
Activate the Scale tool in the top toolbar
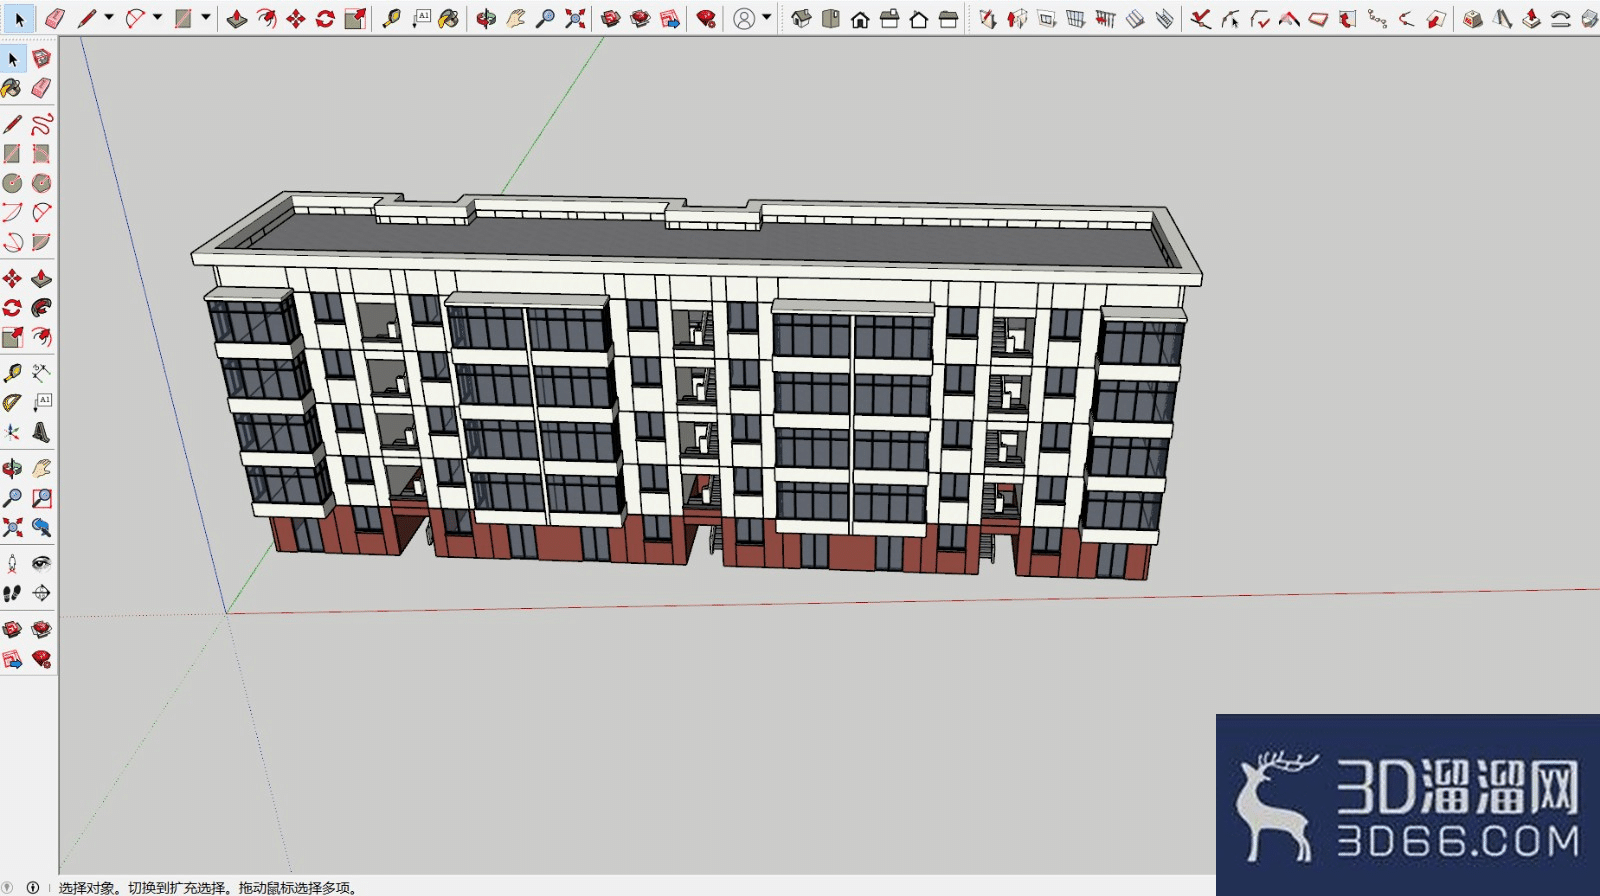pos(355,18)
